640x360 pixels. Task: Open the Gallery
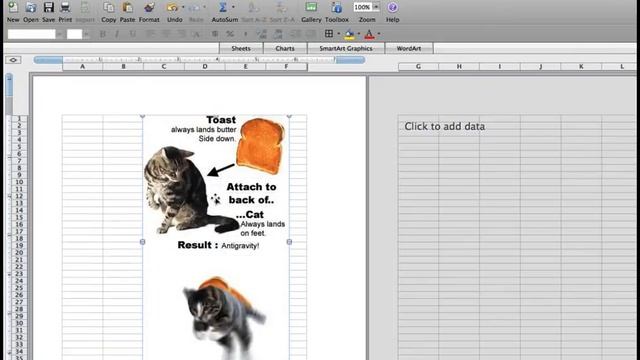tap(311, 8)
